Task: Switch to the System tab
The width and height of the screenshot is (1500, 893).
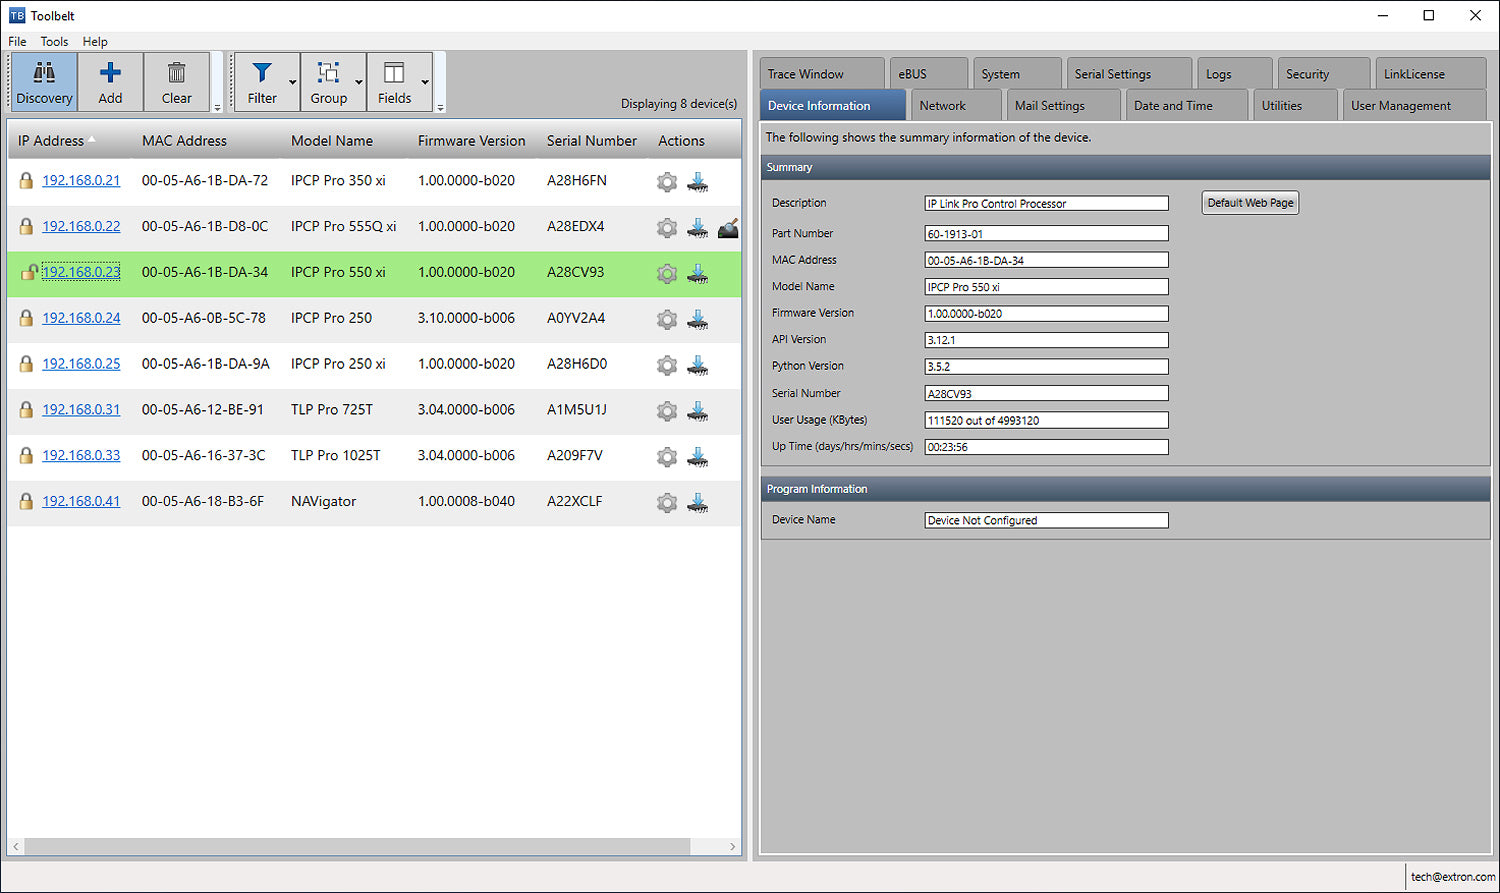Action: pyautogui.click(x=1017, y=74)
